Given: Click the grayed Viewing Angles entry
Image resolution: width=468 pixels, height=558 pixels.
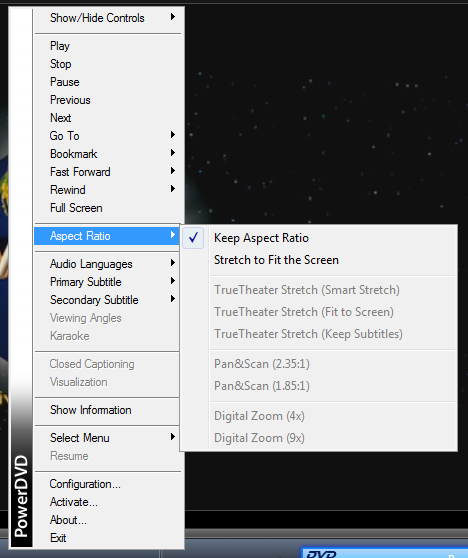Looking at the screenshot, I should (108, 318).
